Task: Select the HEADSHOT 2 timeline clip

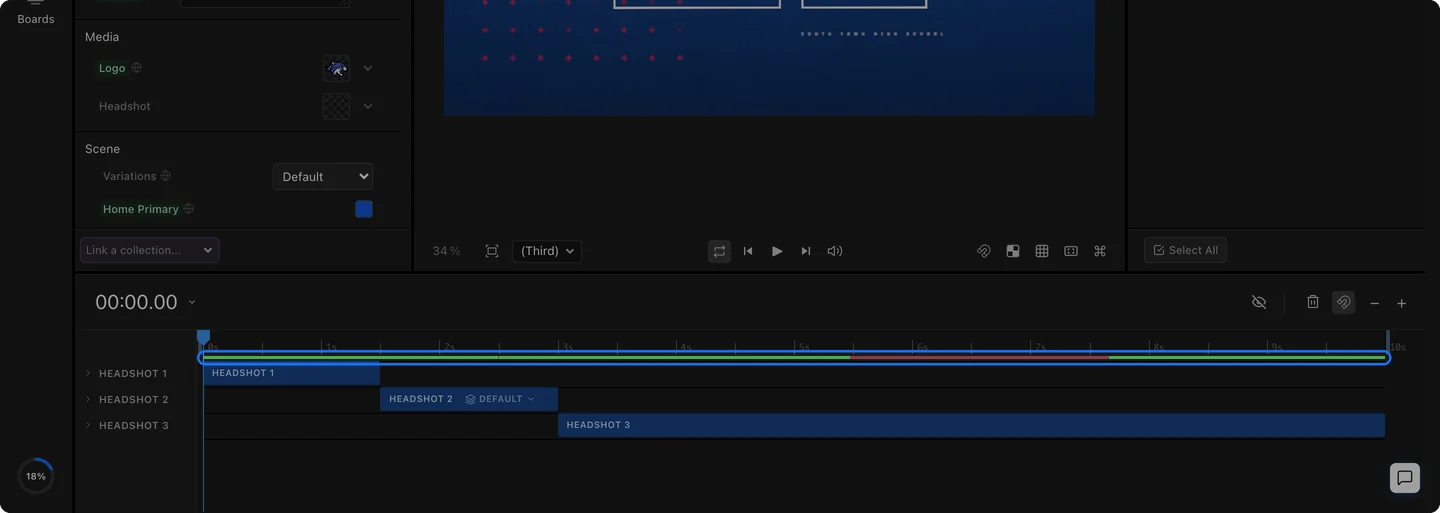Action: click(469, 399)
